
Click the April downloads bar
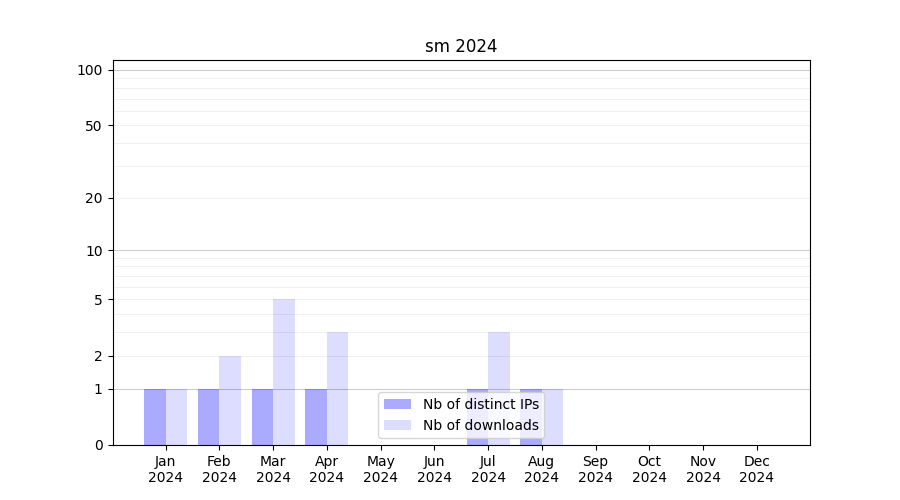pos(338,388)
